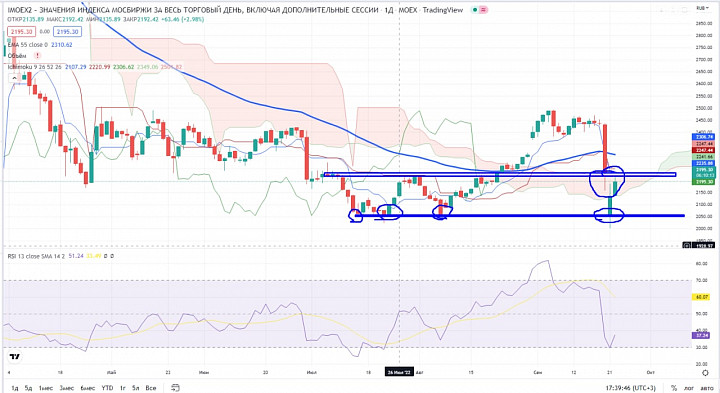Click the RSI 13 close SMA indicator label
The width and height of the screenshot is (720, 393).
[x=36, y=256]
